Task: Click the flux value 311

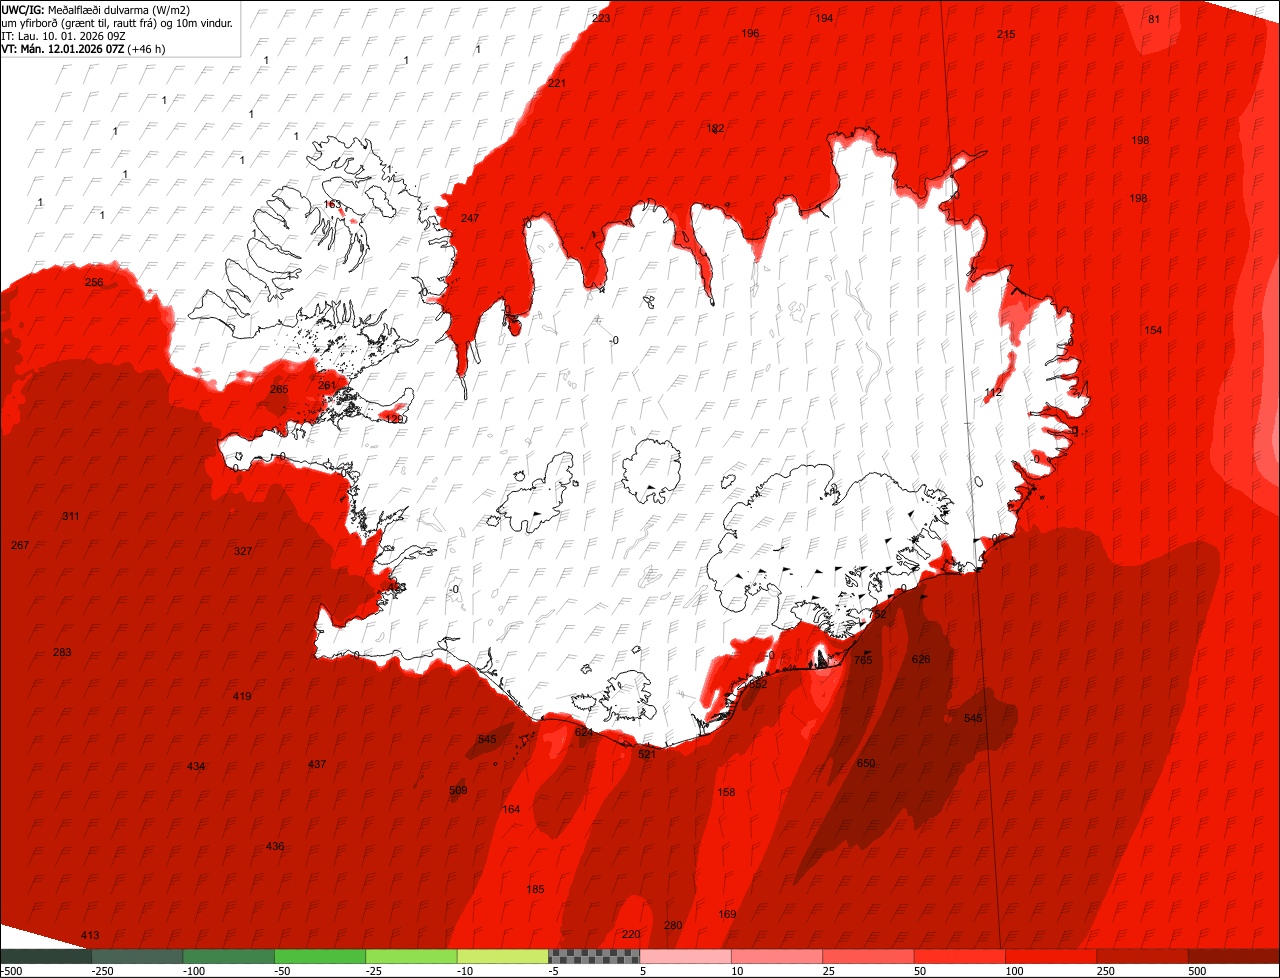Action: pos(71,517)
